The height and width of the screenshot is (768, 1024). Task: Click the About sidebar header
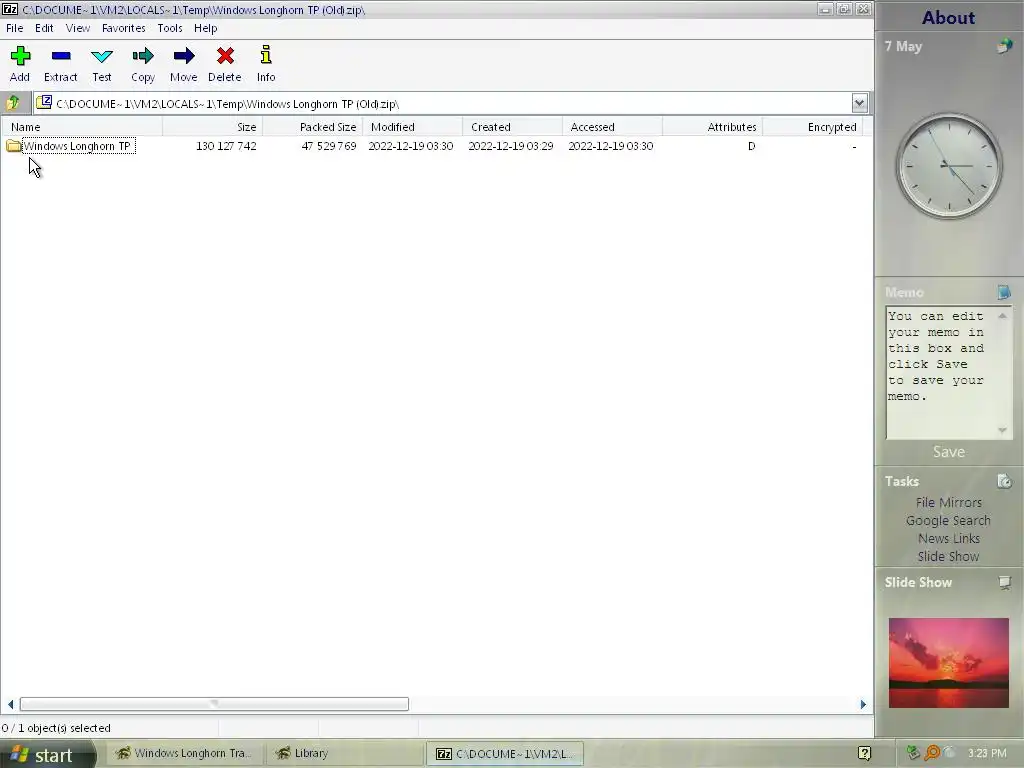(x=948, y=18)
